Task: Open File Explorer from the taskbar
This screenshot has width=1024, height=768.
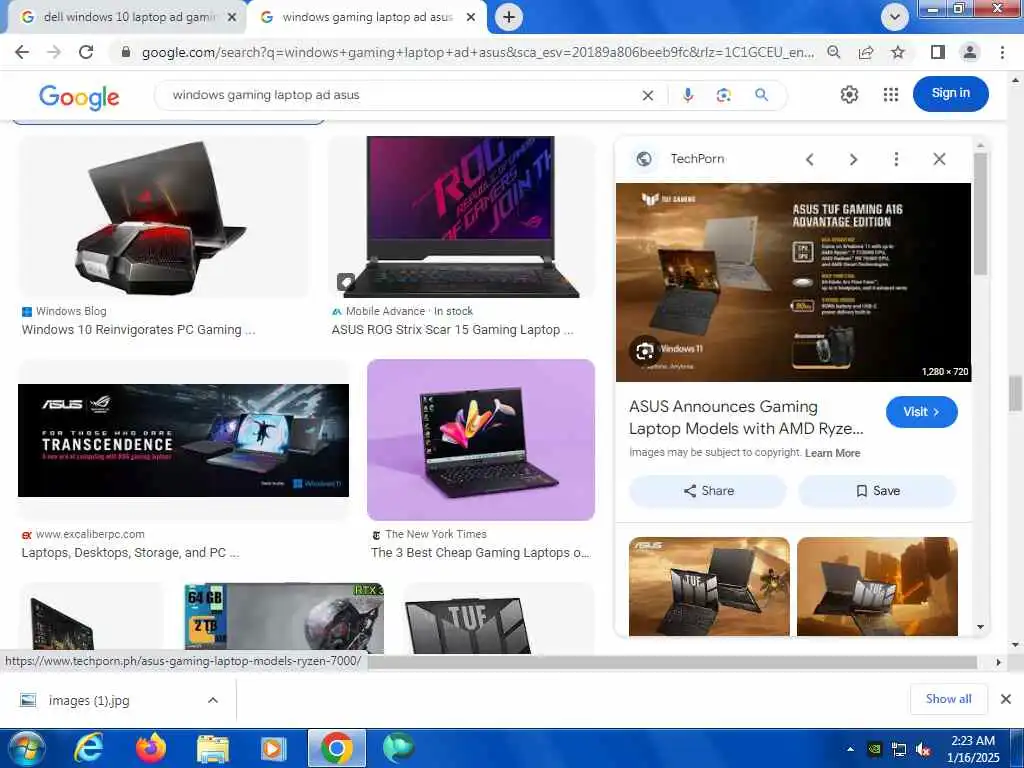Action: [213, 748]
